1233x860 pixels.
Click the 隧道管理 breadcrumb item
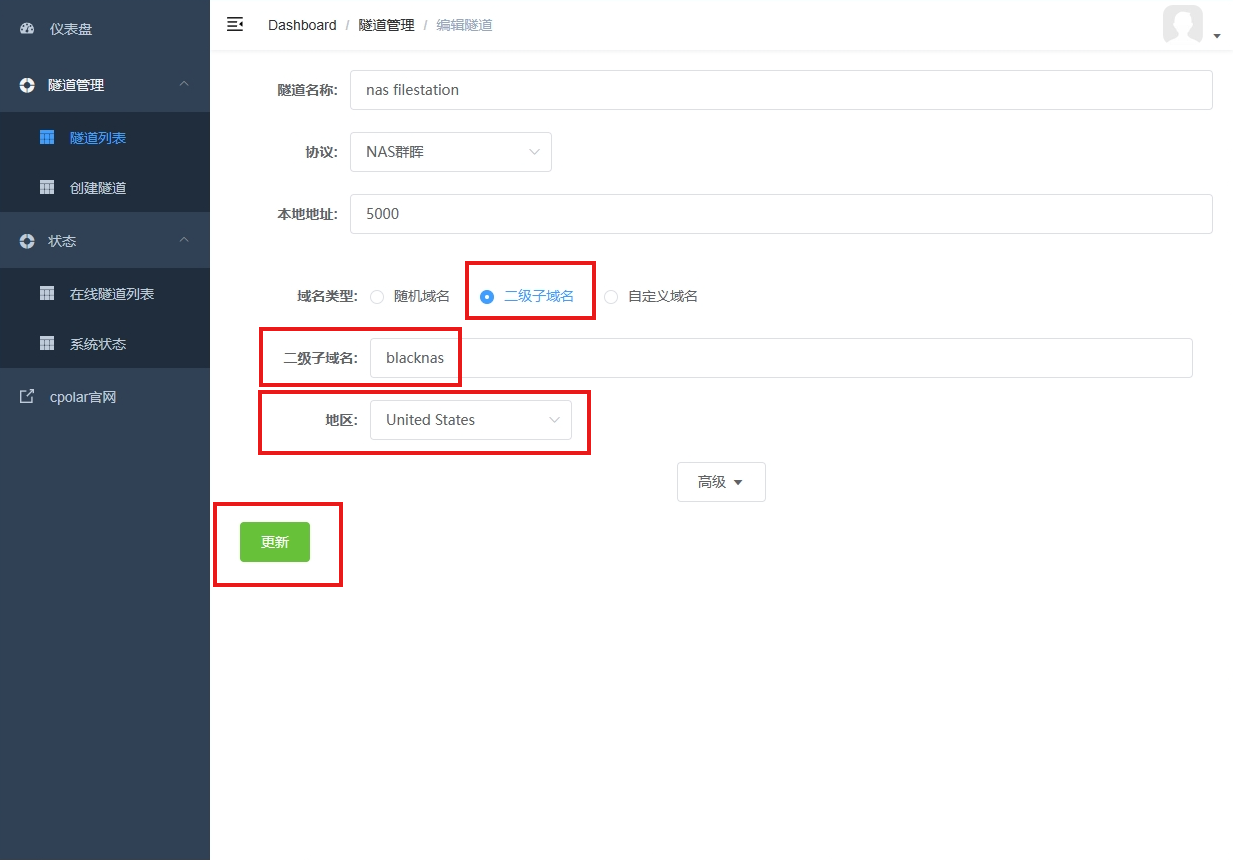(x=386, y=25)
